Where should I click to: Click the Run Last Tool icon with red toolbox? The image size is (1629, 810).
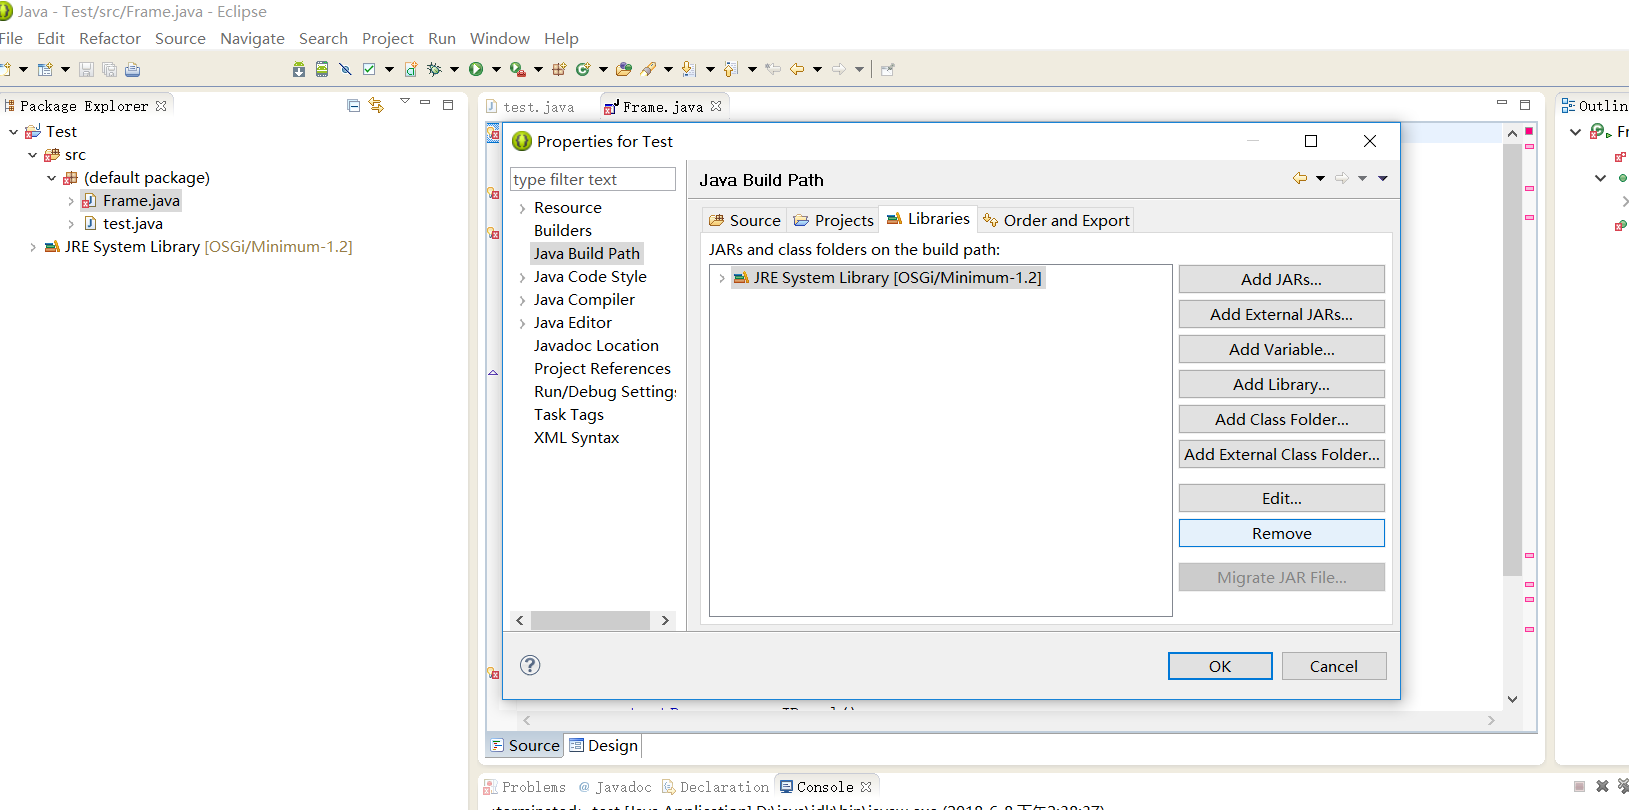click(x=517, y=69)
